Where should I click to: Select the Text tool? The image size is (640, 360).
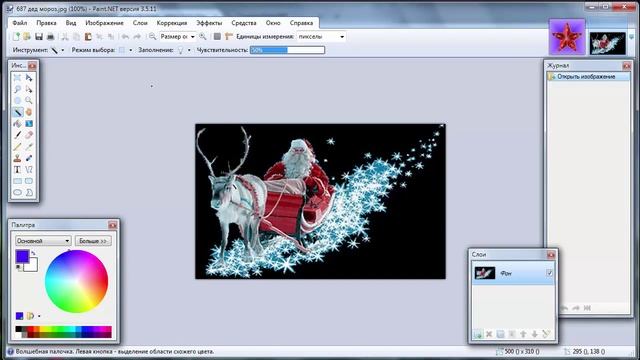coord(17,169)
